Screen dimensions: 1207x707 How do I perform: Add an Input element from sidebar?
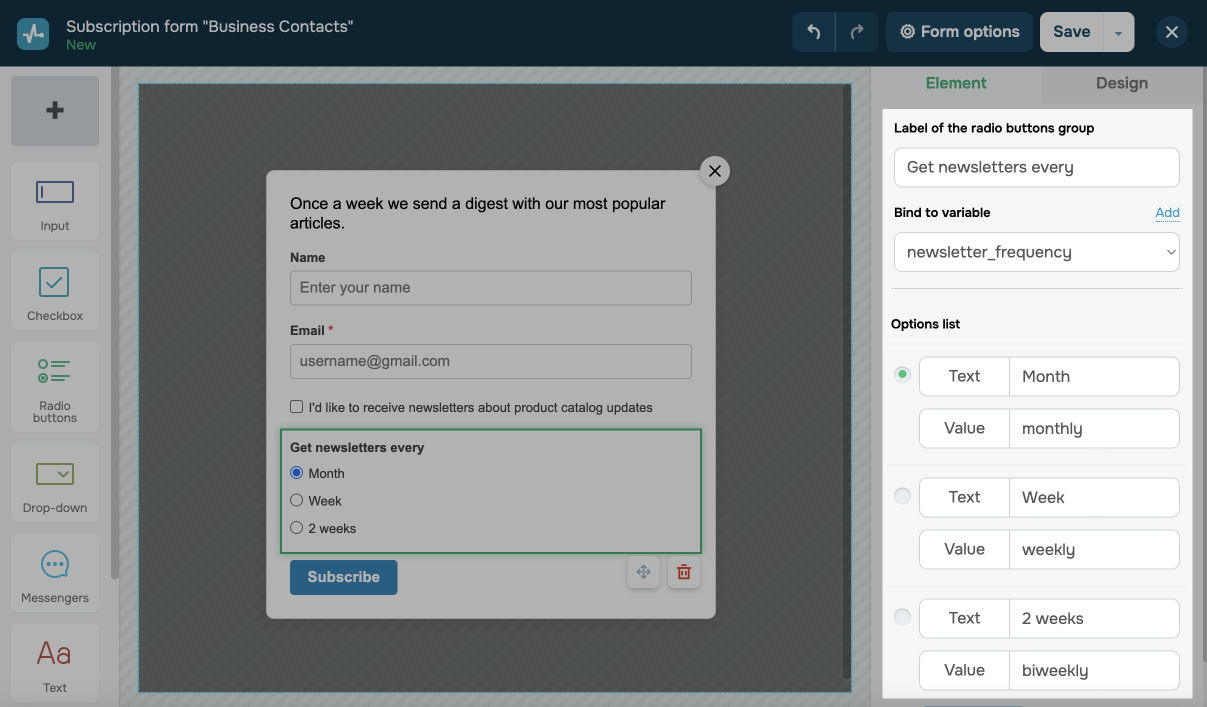click(x=55, y=201)
